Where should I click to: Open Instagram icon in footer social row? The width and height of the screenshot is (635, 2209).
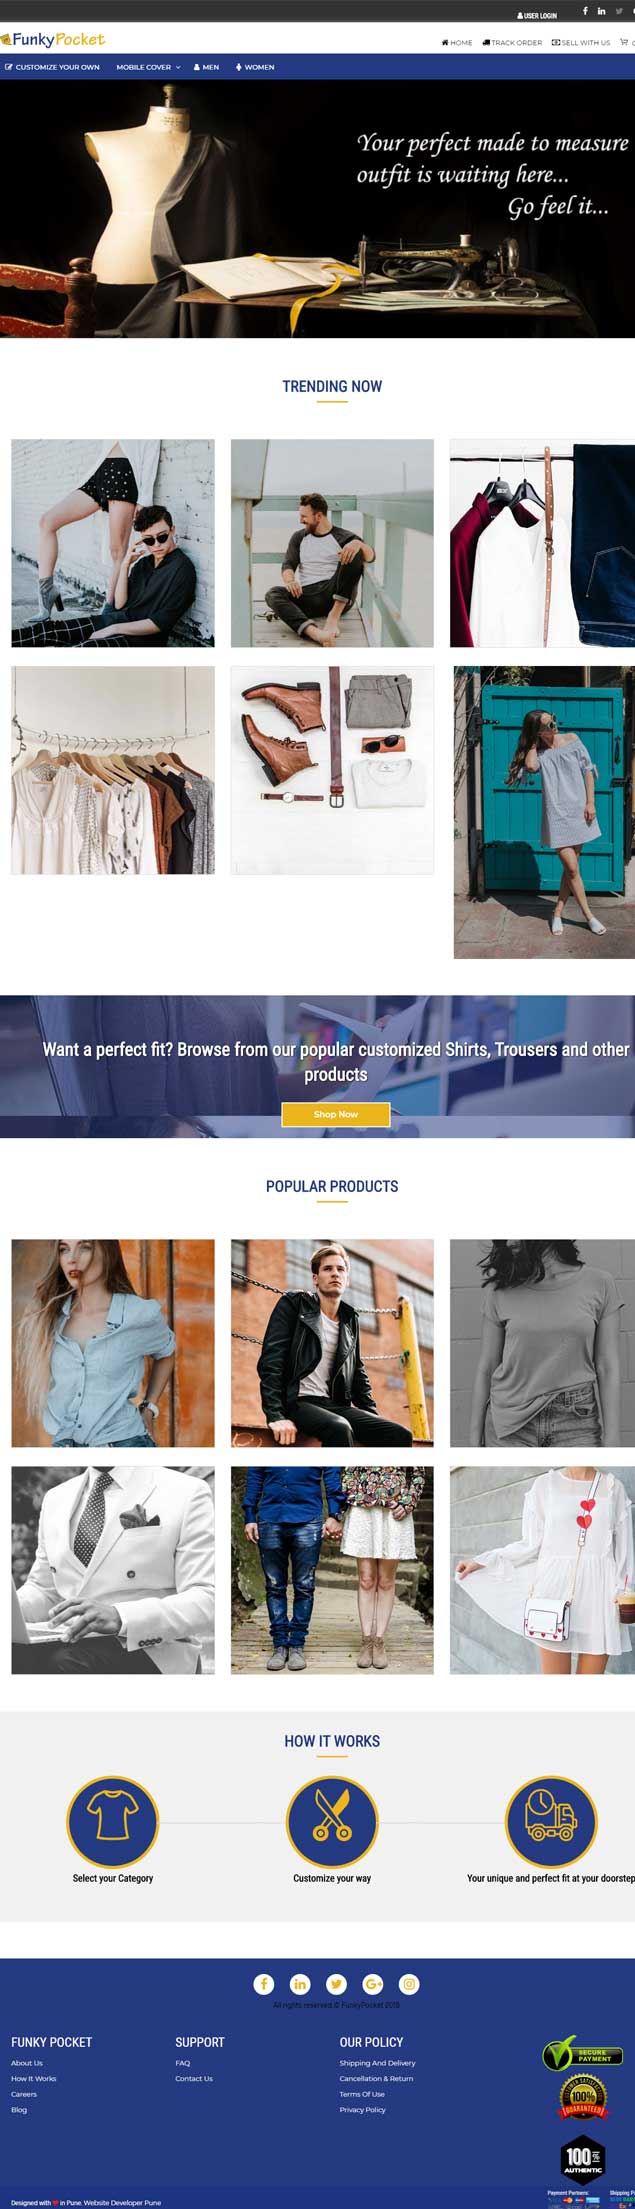(x=409, y=1983)
